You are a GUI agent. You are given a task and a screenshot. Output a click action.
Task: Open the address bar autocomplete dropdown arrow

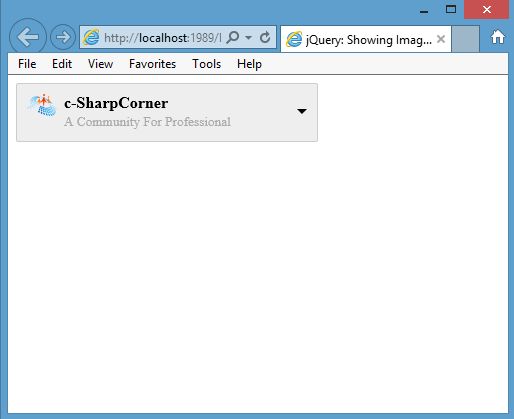pyautogui.click(x=248, y=38)
